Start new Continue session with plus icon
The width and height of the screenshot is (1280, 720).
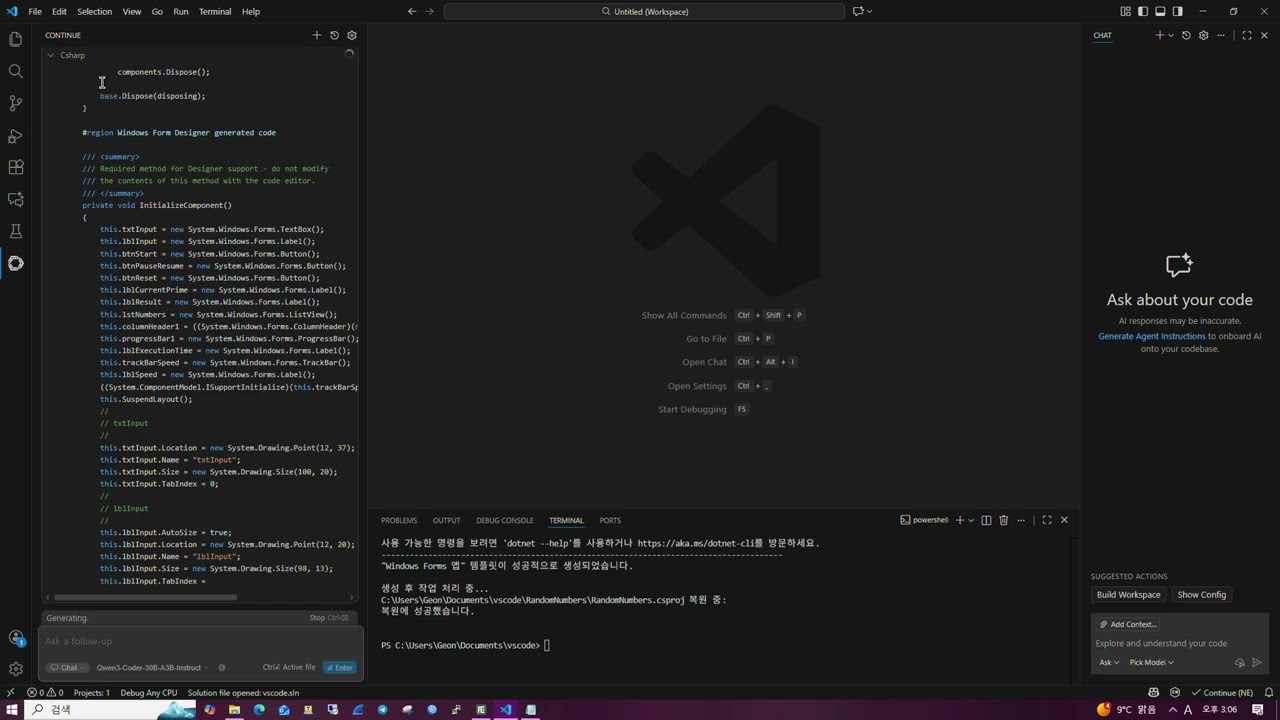point(317,35)
